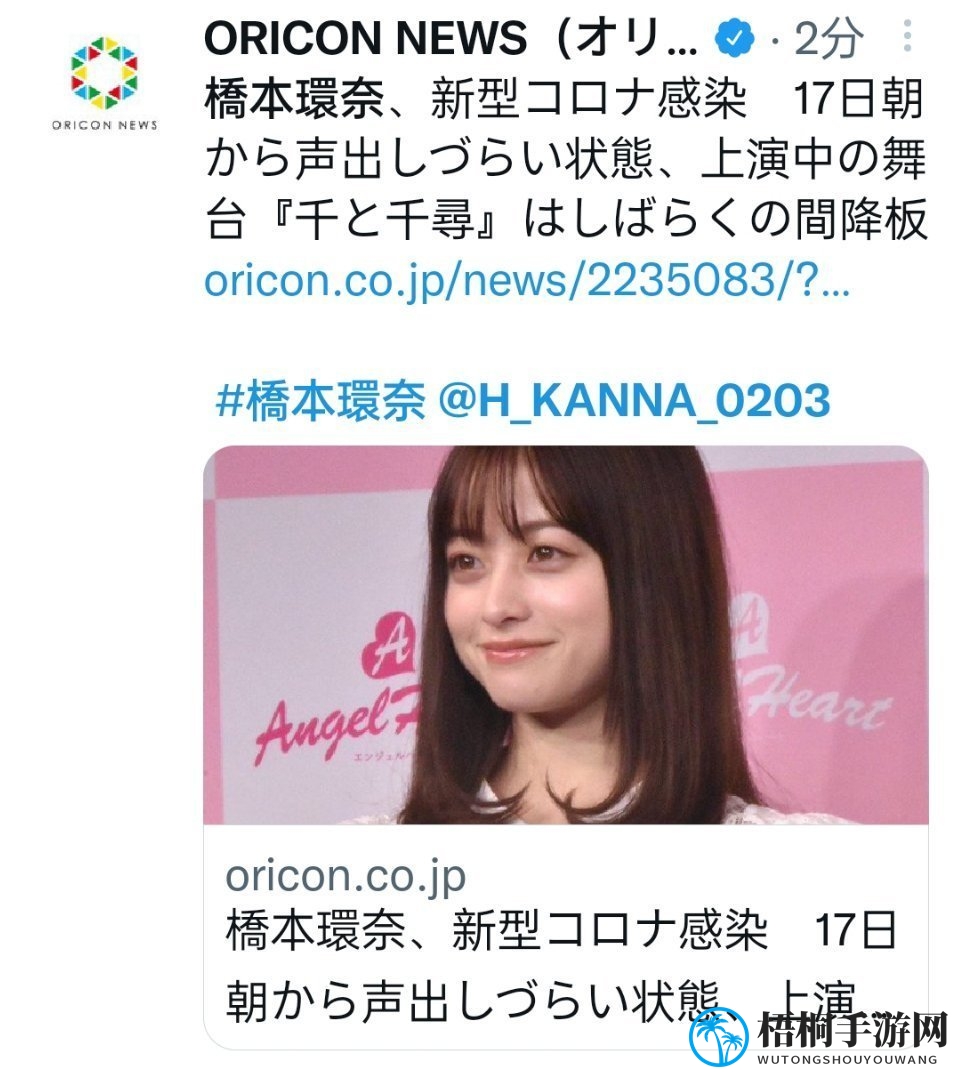
Task: Open the three-dot more options menu
Action: (907, 36)
